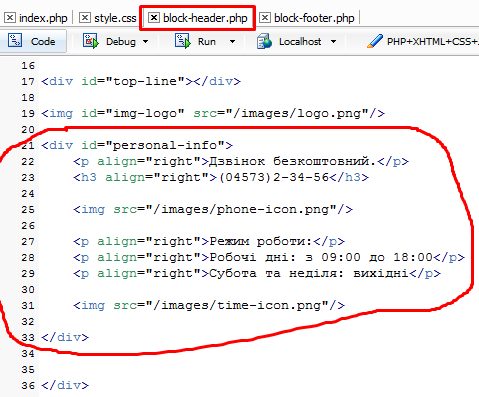Click the "/images/time-icon.png" path
479x397 pixels.
coord(237,305)
